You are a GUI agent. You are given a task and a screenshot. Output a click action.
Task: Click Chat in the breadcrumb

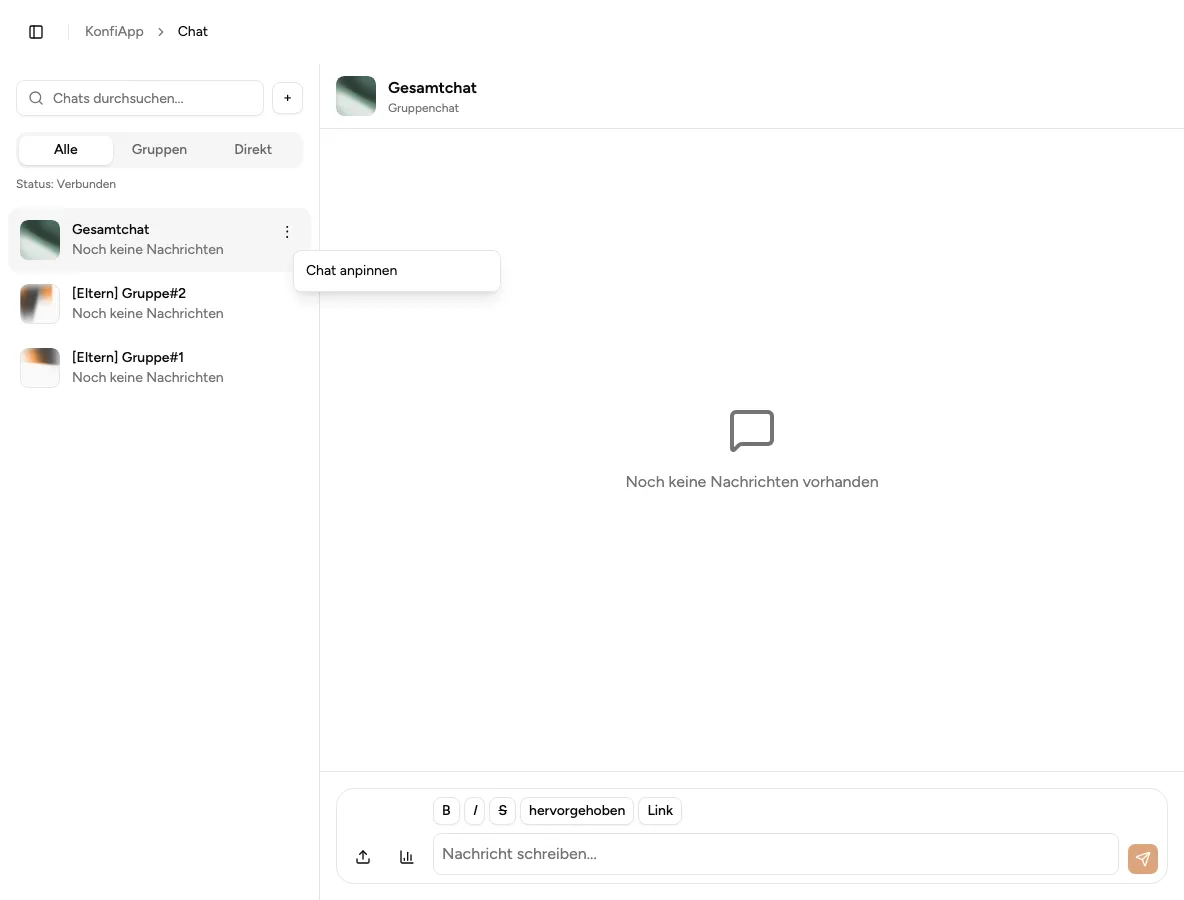pos(193,32)
